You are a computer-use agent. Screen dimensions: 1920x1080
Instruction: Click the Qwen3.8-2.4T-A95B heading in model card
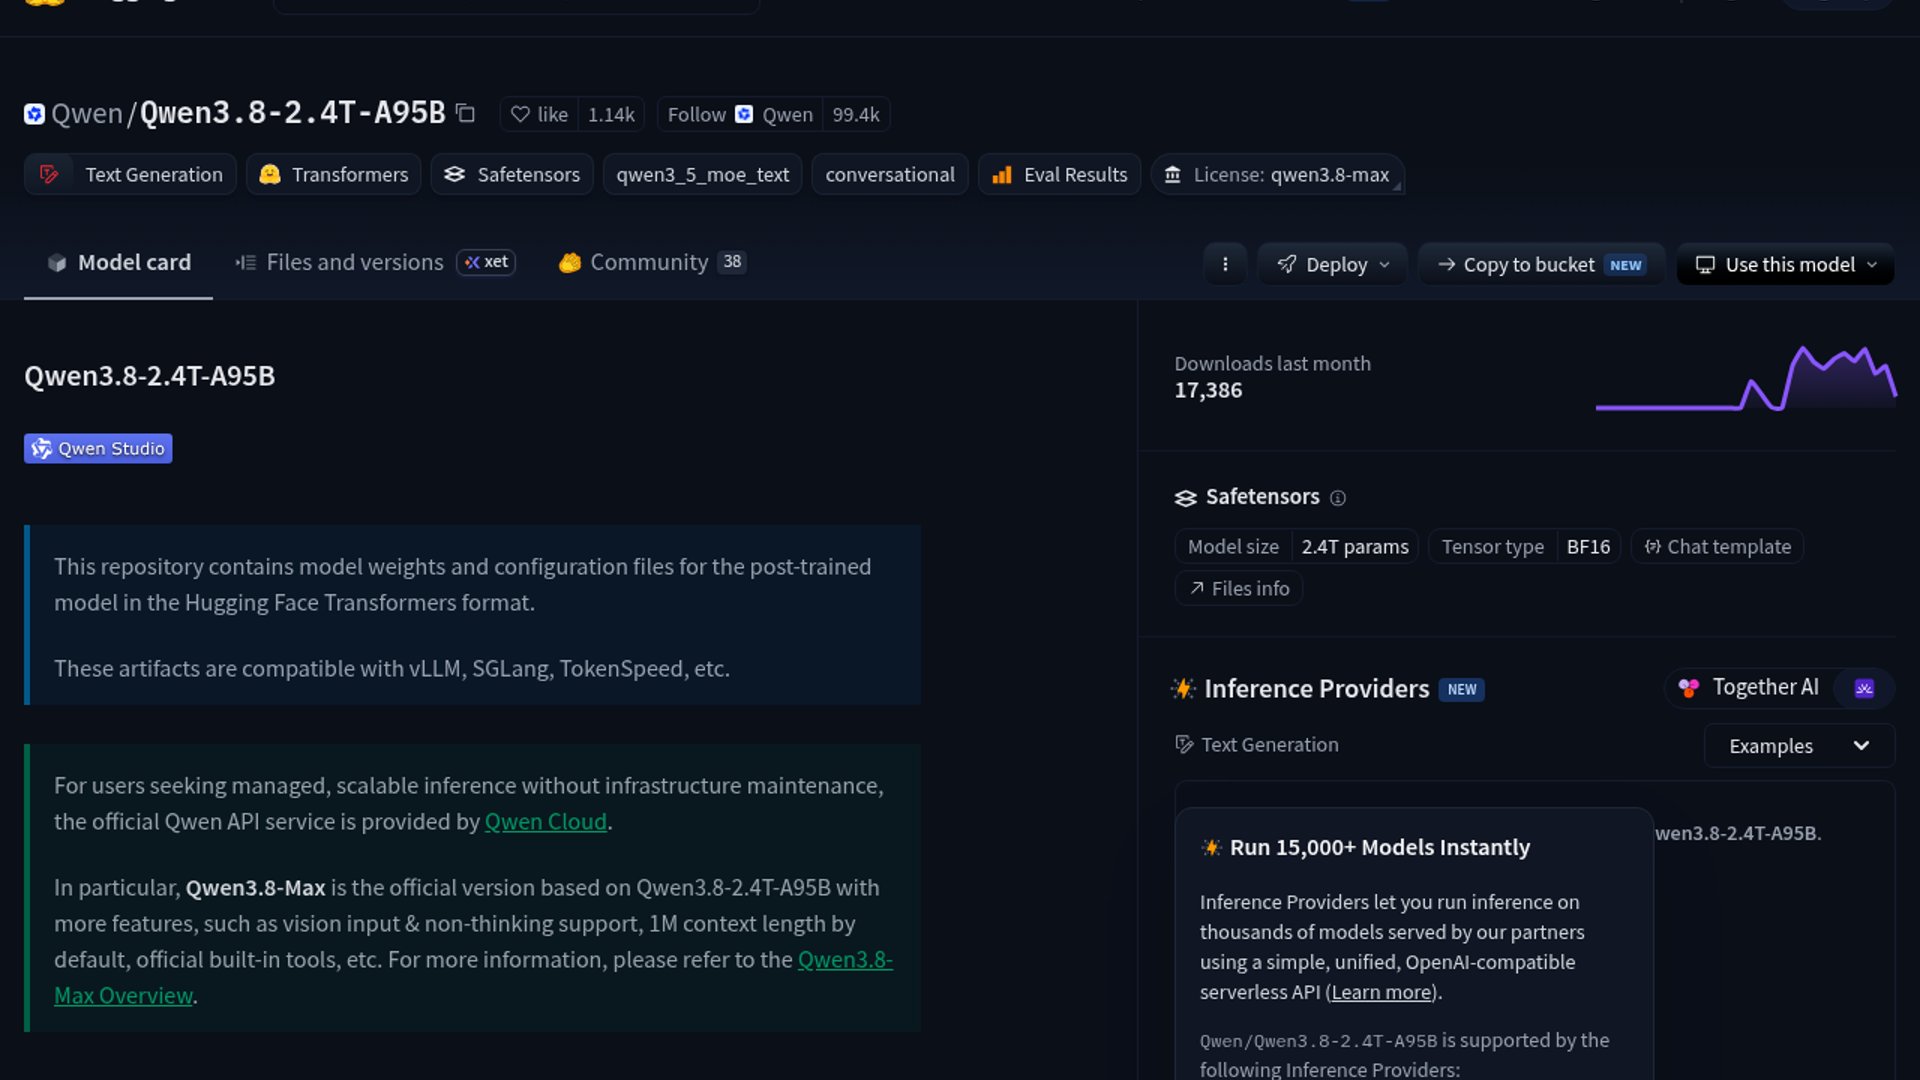coord(149,376)
